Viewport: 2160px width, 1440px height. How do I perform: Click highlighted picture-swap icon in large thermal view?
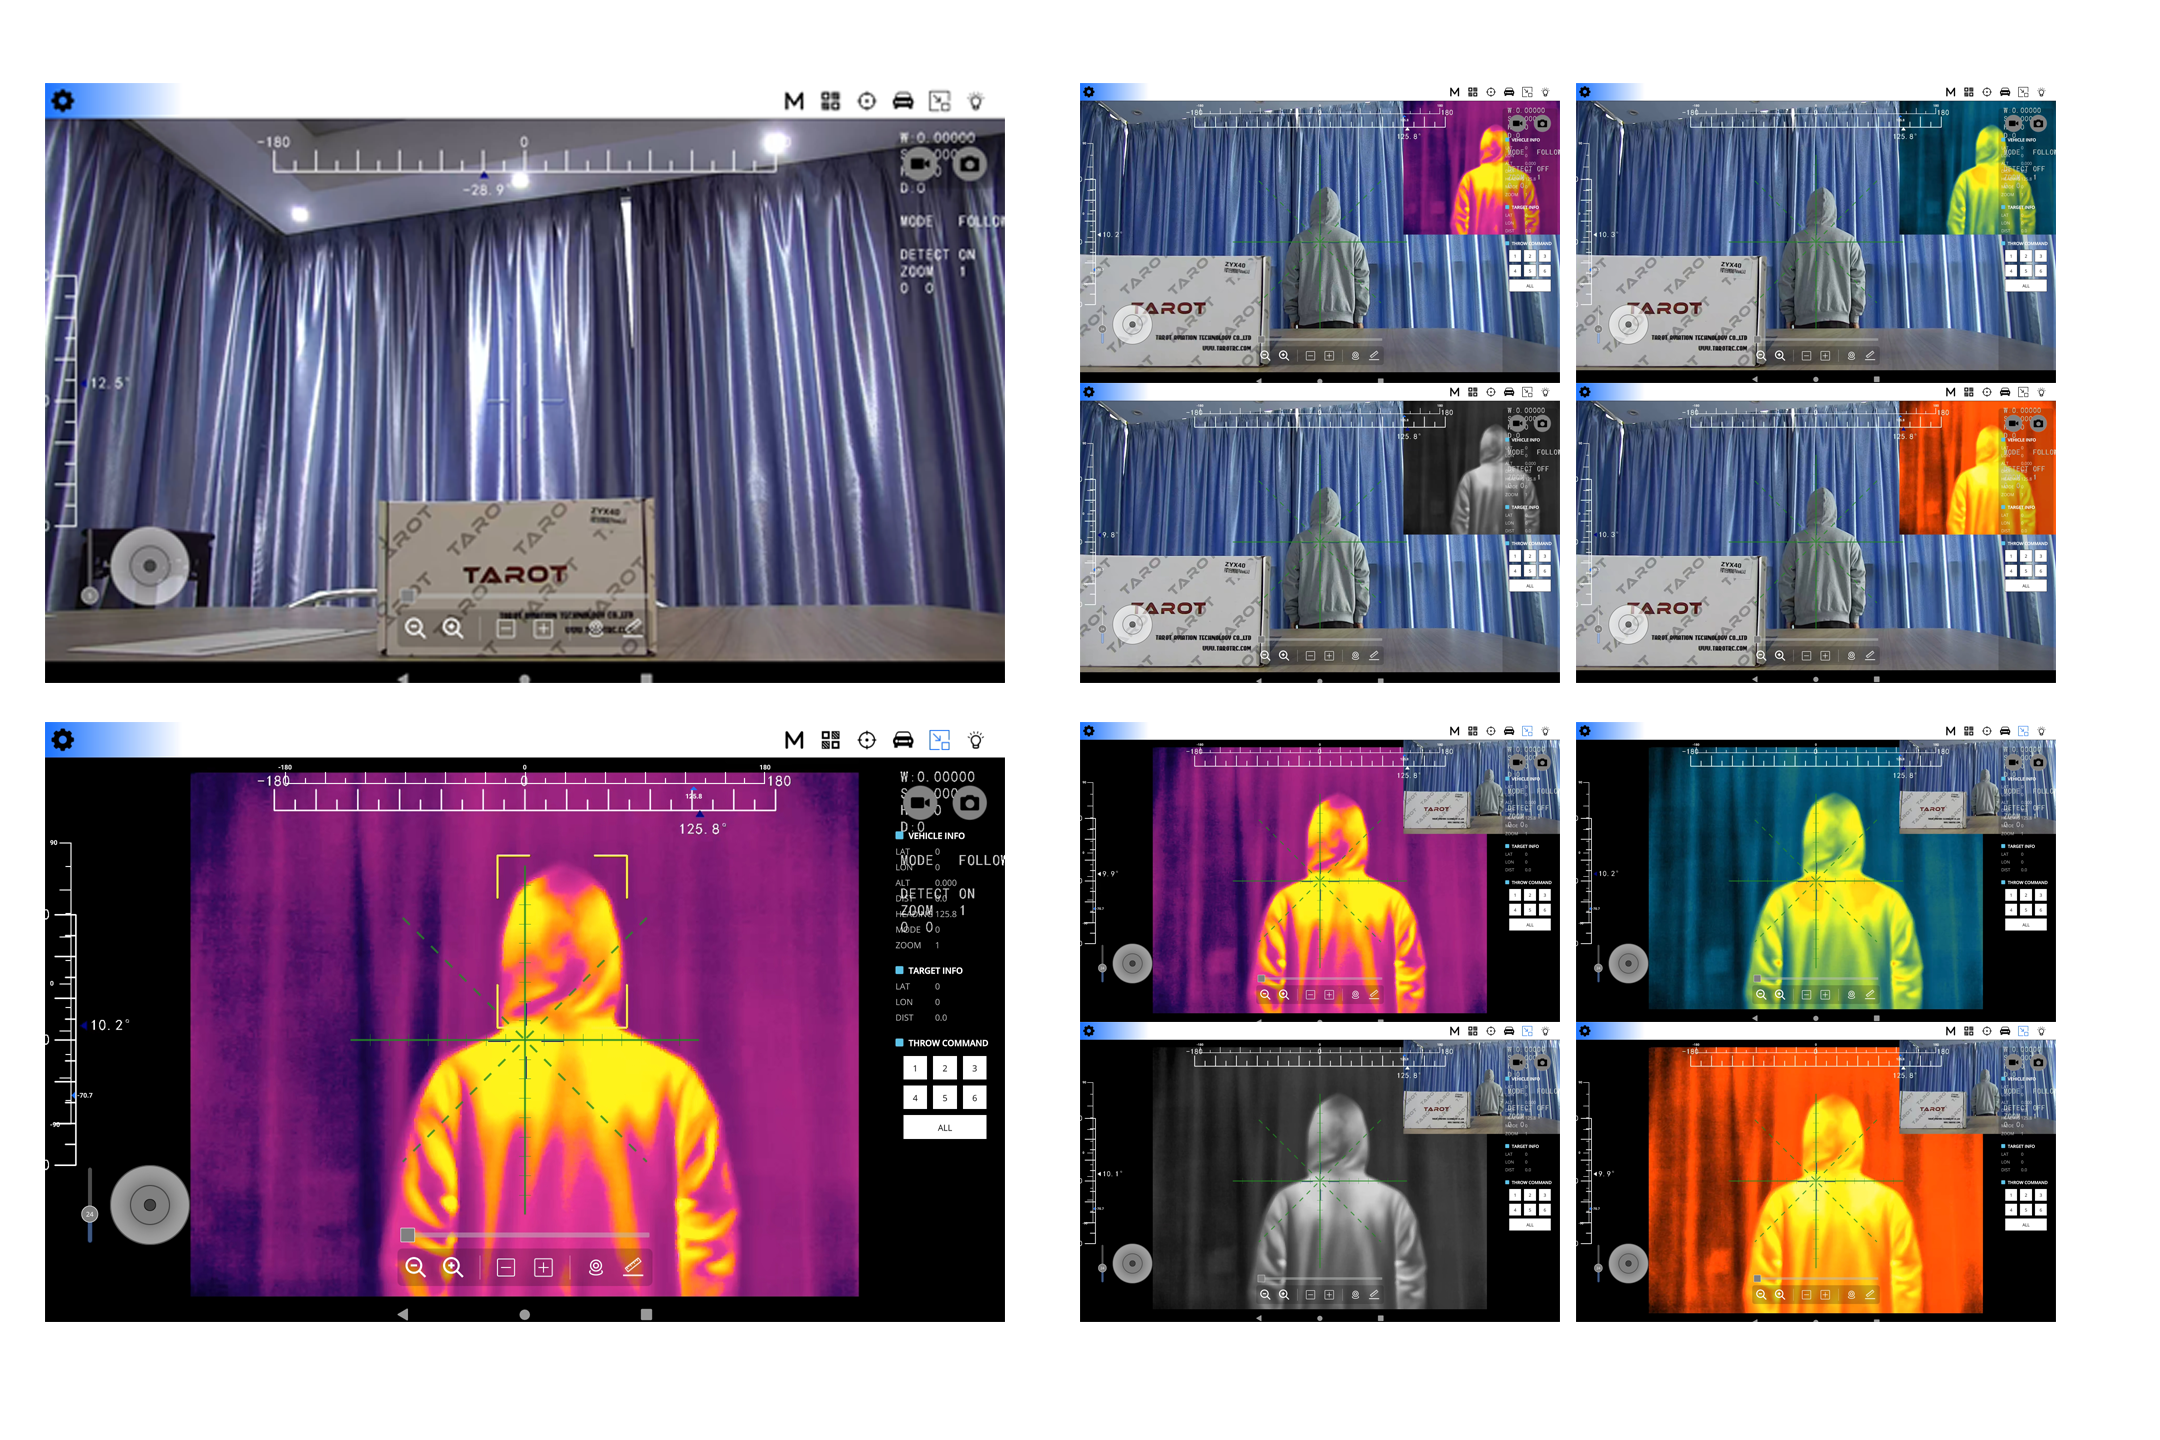939,740
